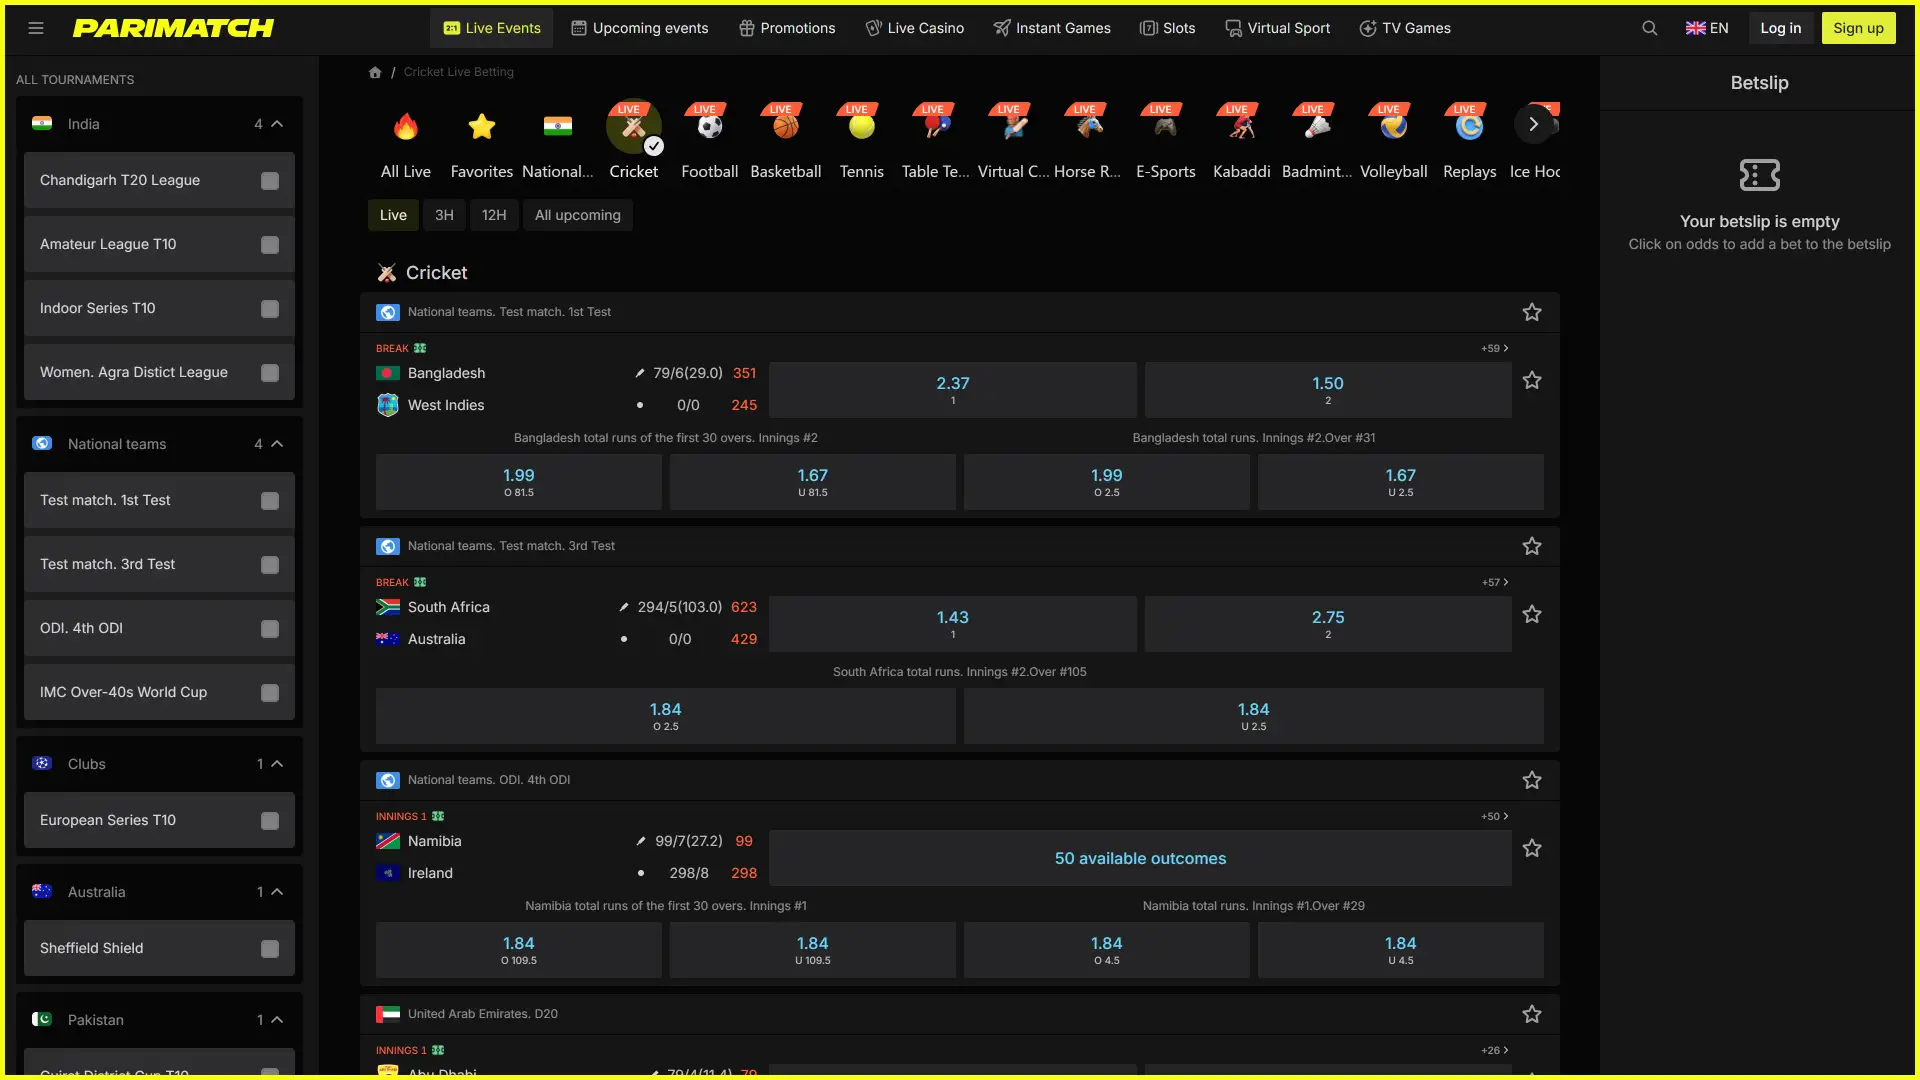Check the Indoor Series T10 checkbox

tap(270, 309)
